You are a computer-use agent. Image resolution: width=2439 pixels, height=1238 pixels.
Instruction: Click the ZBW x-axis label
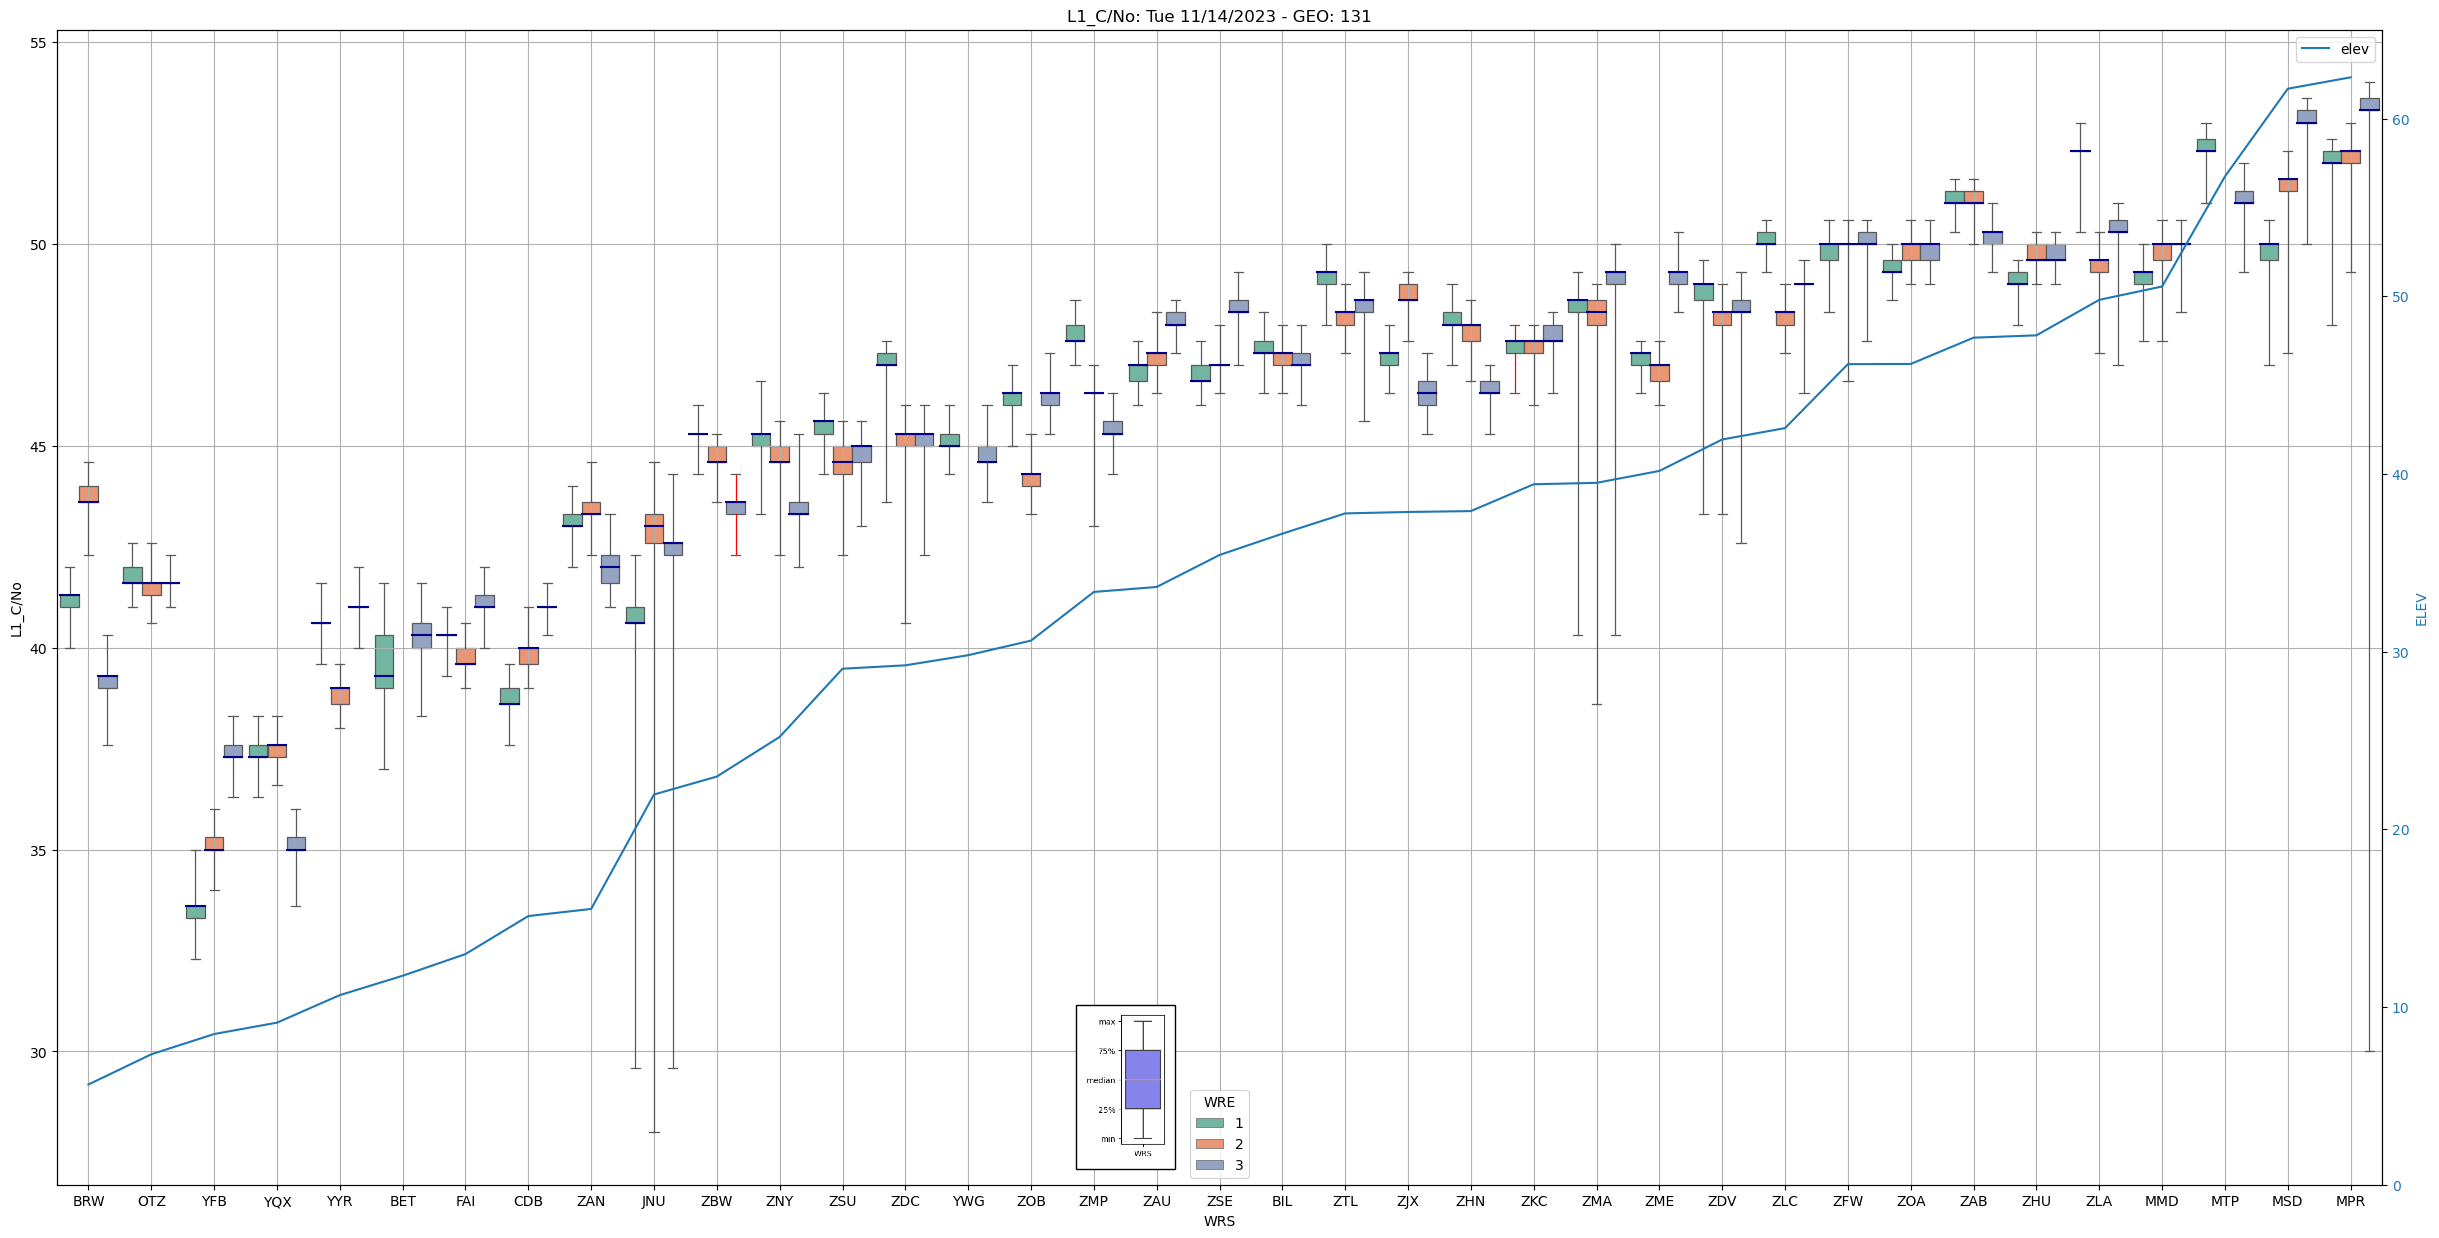[x=717, y=1201]
